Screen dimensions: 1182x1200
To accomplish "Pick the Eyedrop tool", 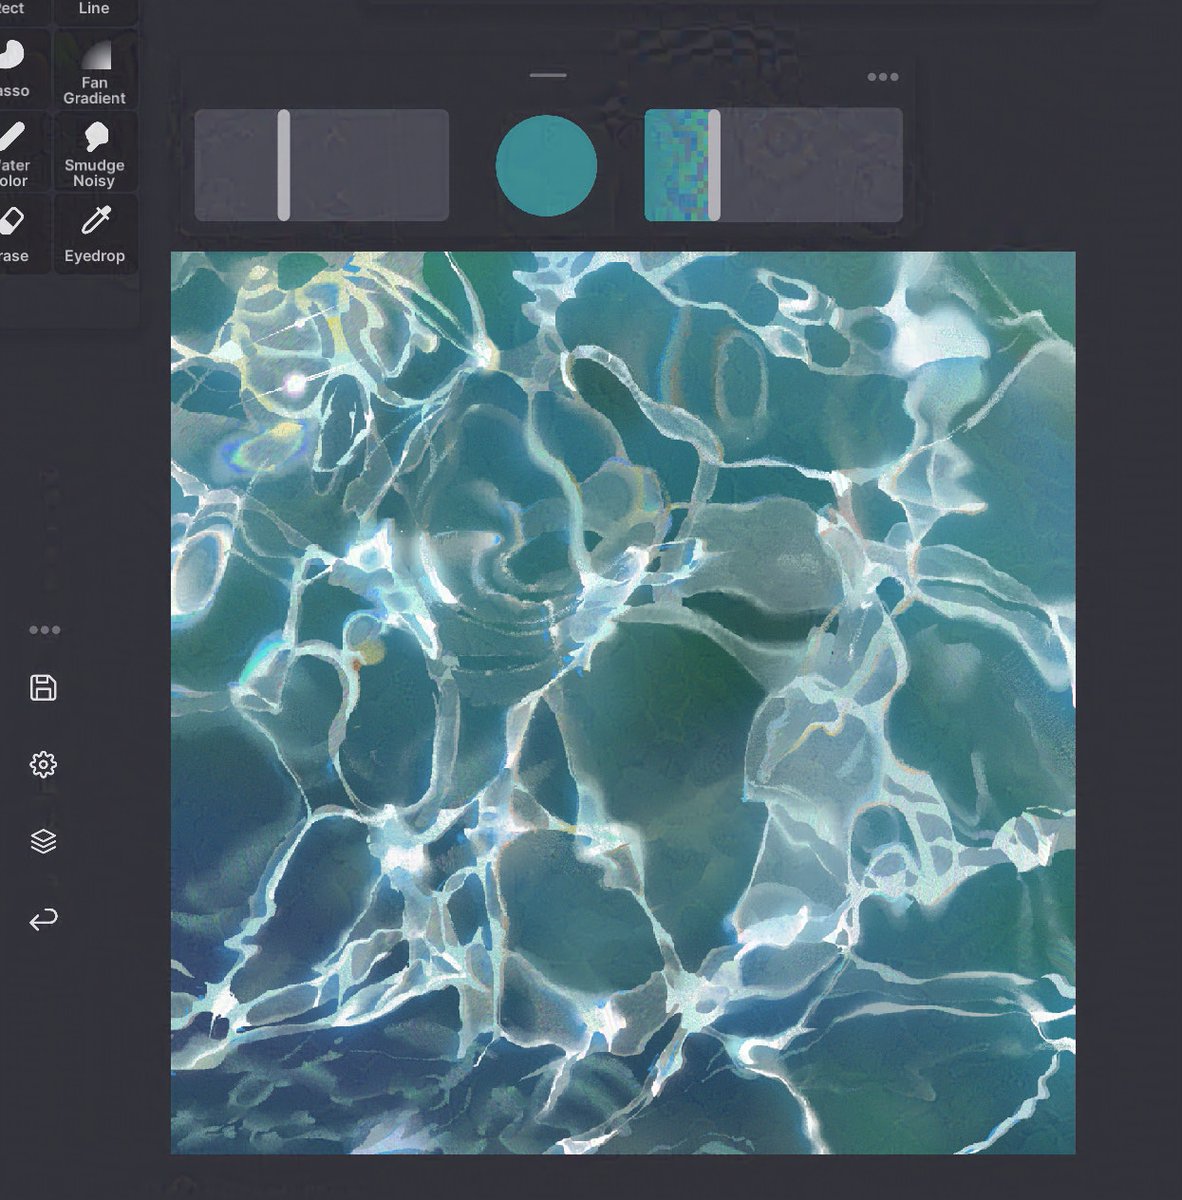I will tap(95, 234).
